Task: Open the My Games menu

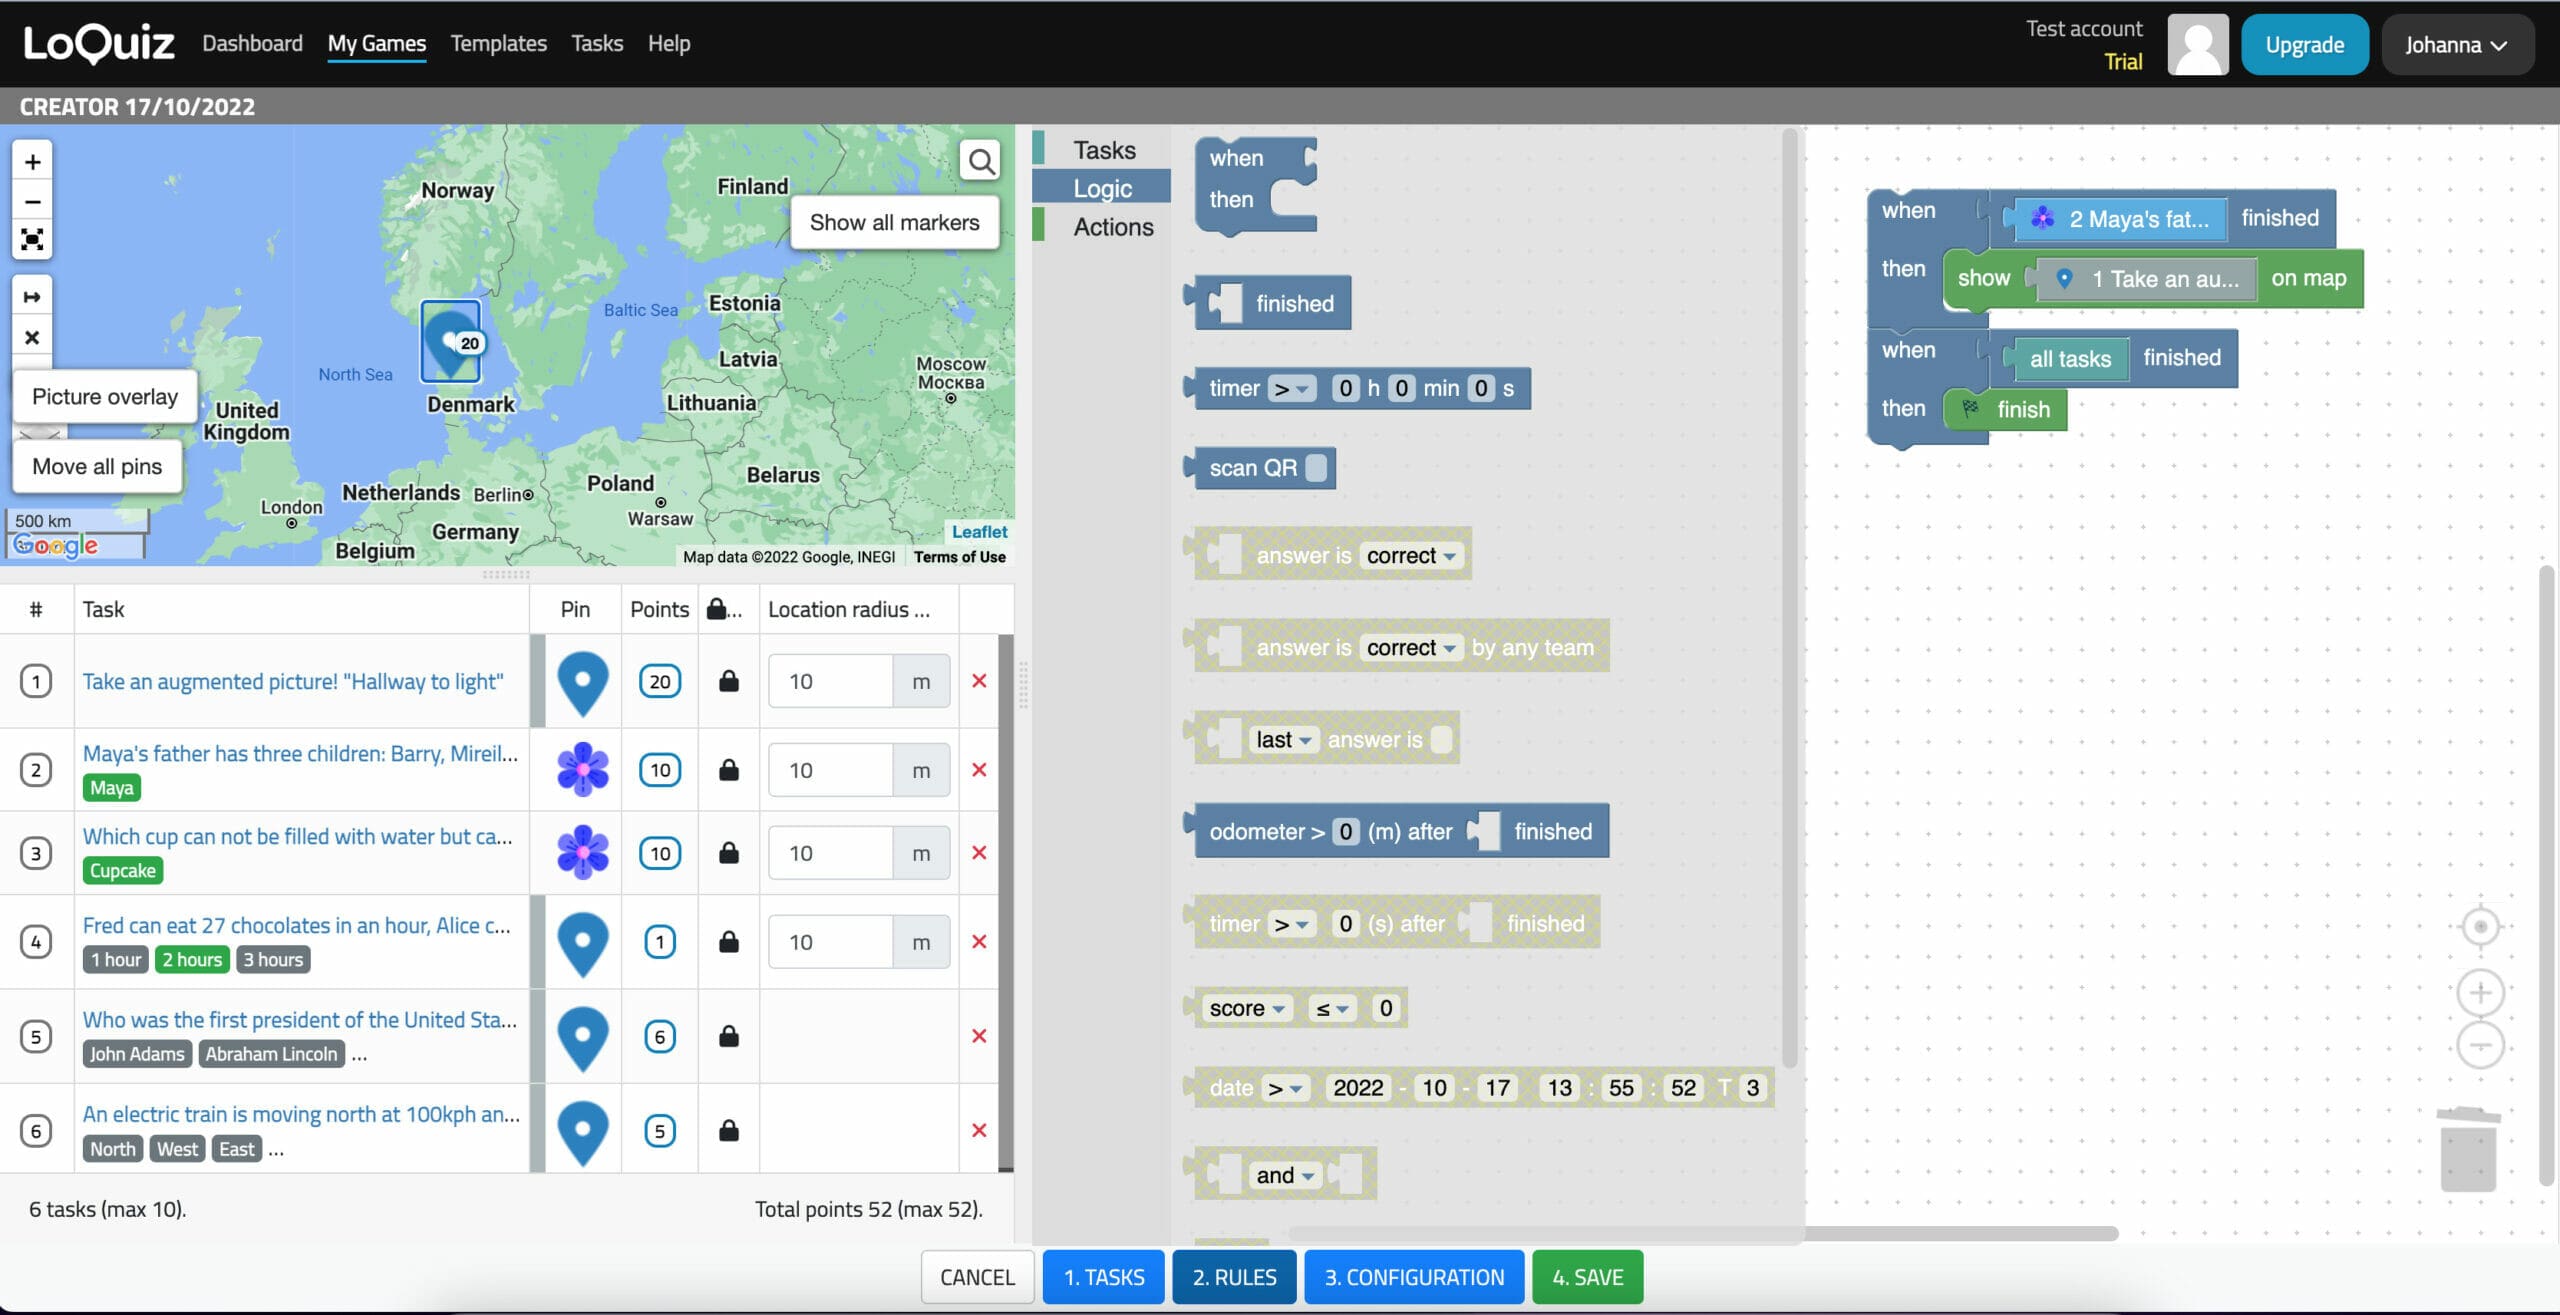Action: point(376,43)
